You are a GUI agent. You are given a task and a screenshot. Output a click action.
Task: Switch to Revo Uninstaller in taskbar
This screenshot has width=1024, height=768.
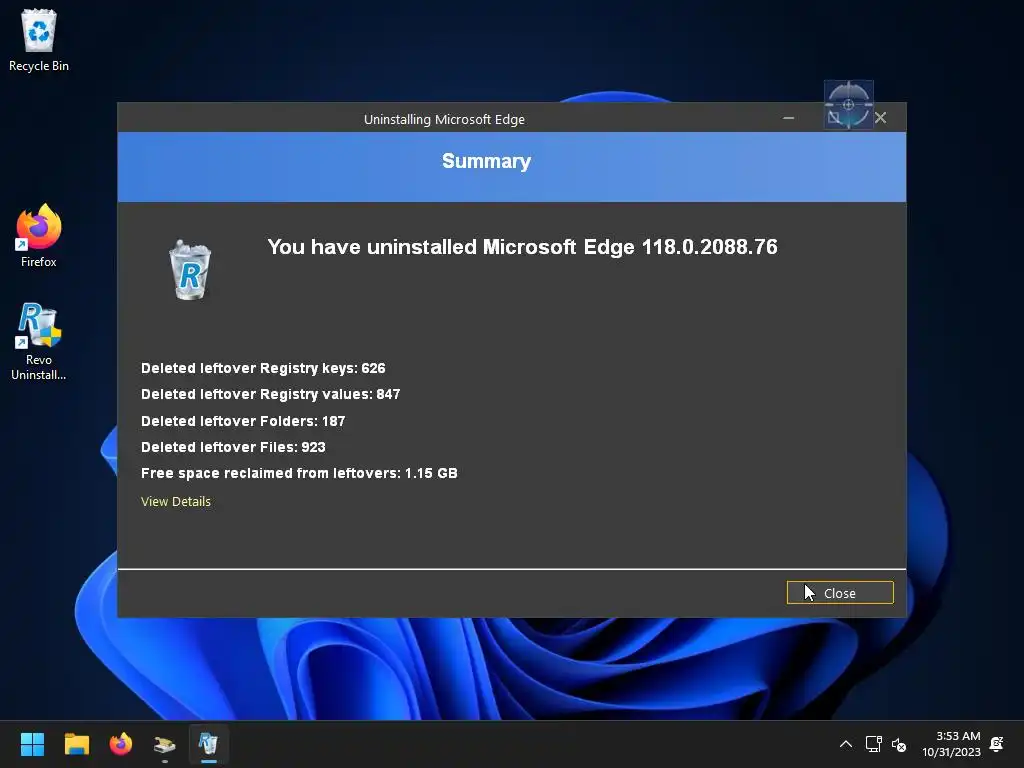[x=208, y=744]
